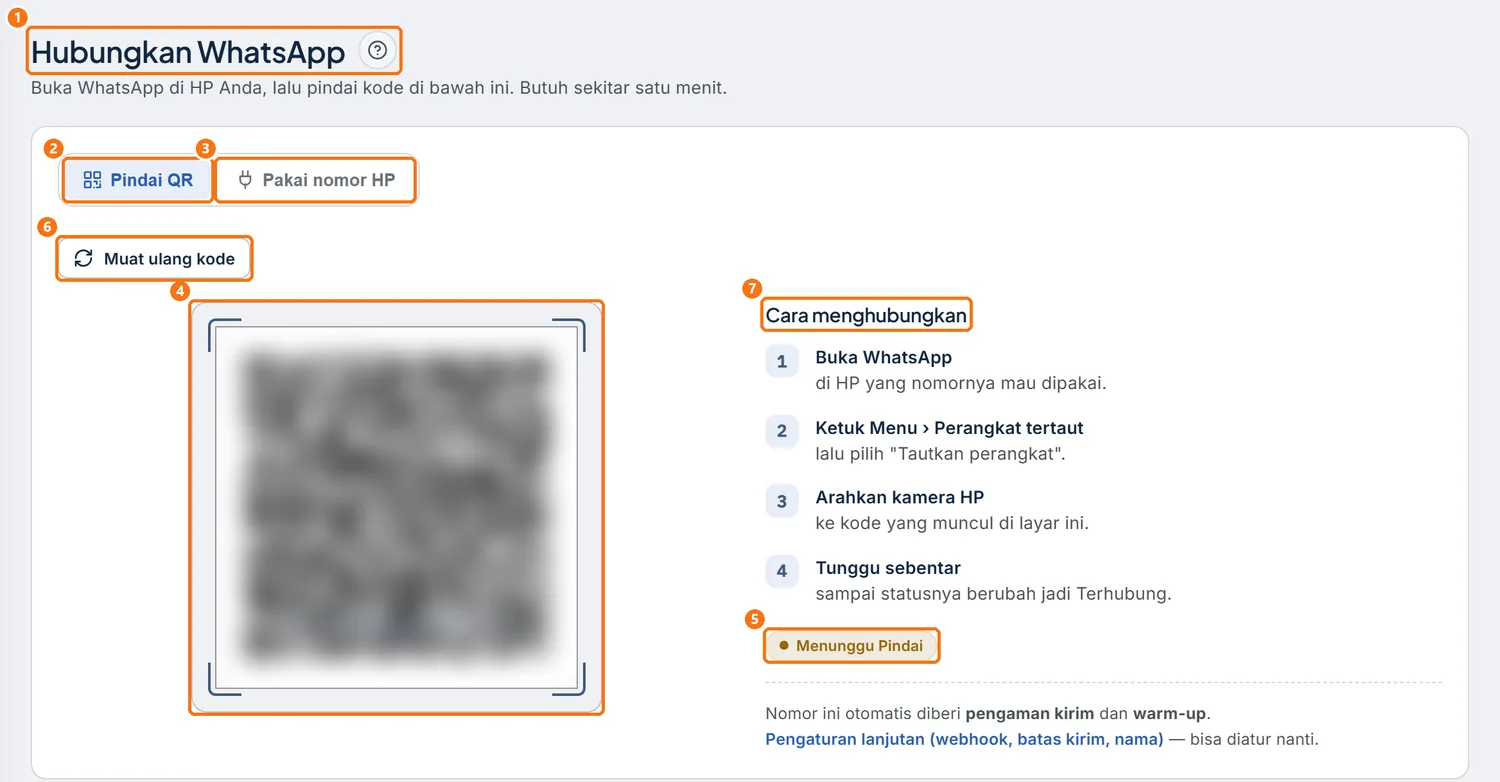This screenshot has height=782, width=1500.
Task: Click the Ketuk Menu › Perangkat tertaut text
Action: 950,428
